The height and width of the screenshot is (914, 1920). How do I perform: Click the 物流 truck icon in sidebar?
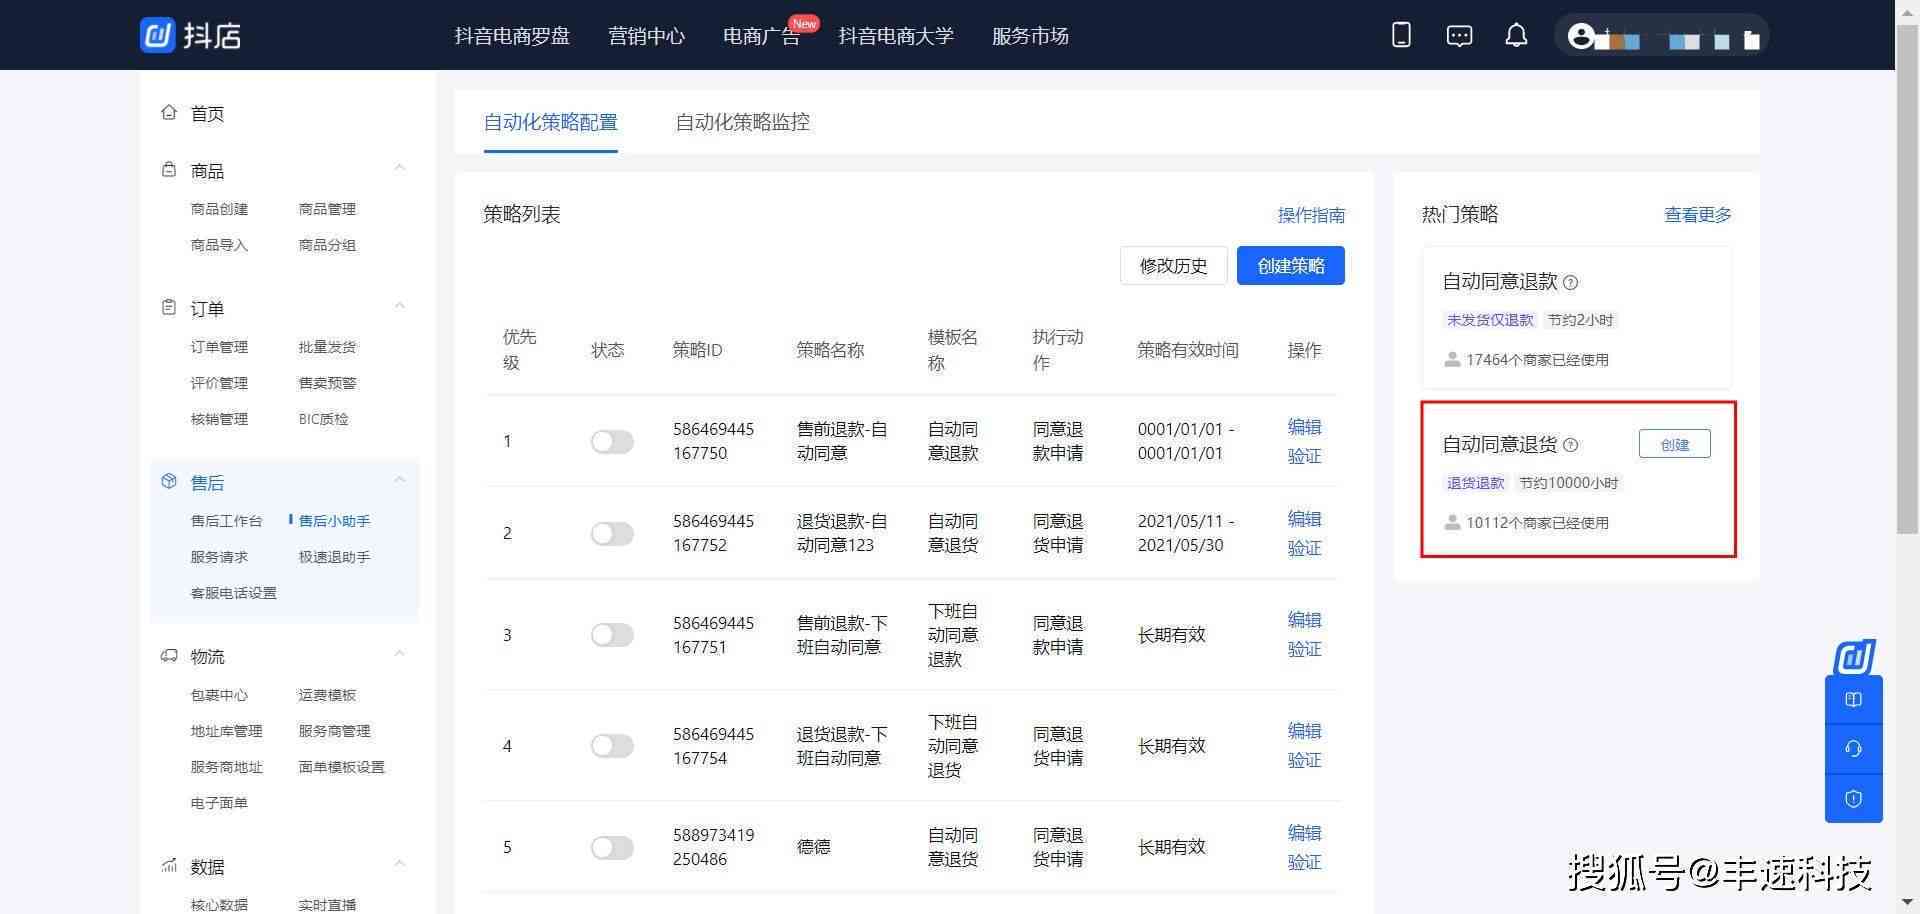169,656
